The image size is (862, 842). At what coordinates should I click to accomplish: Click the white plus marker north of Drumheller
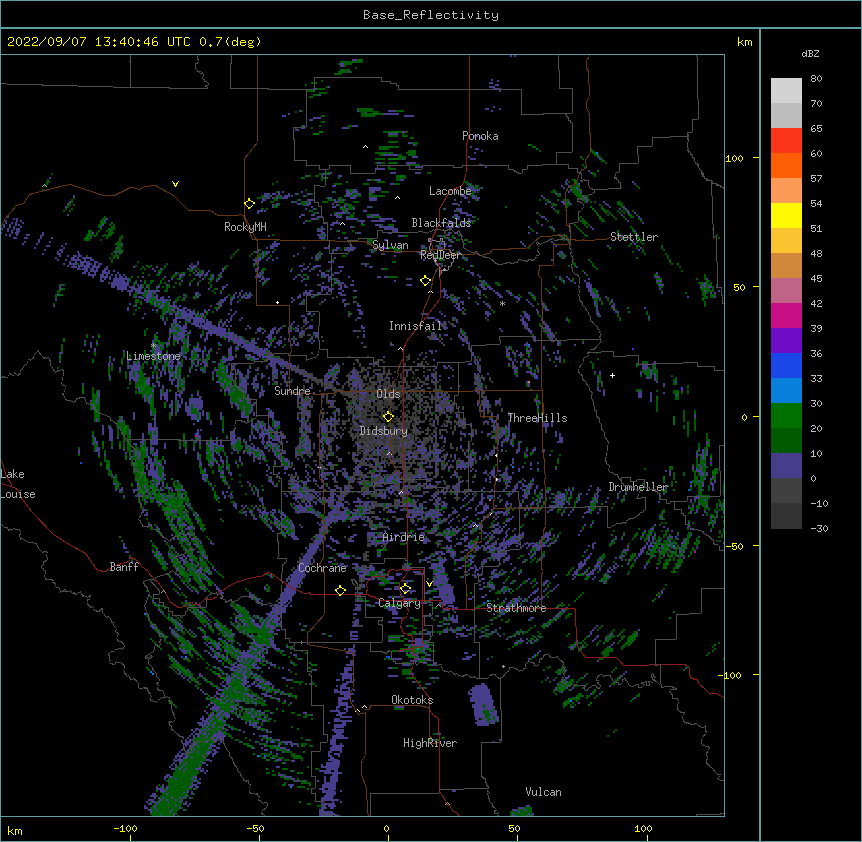(x=612, y=375)
